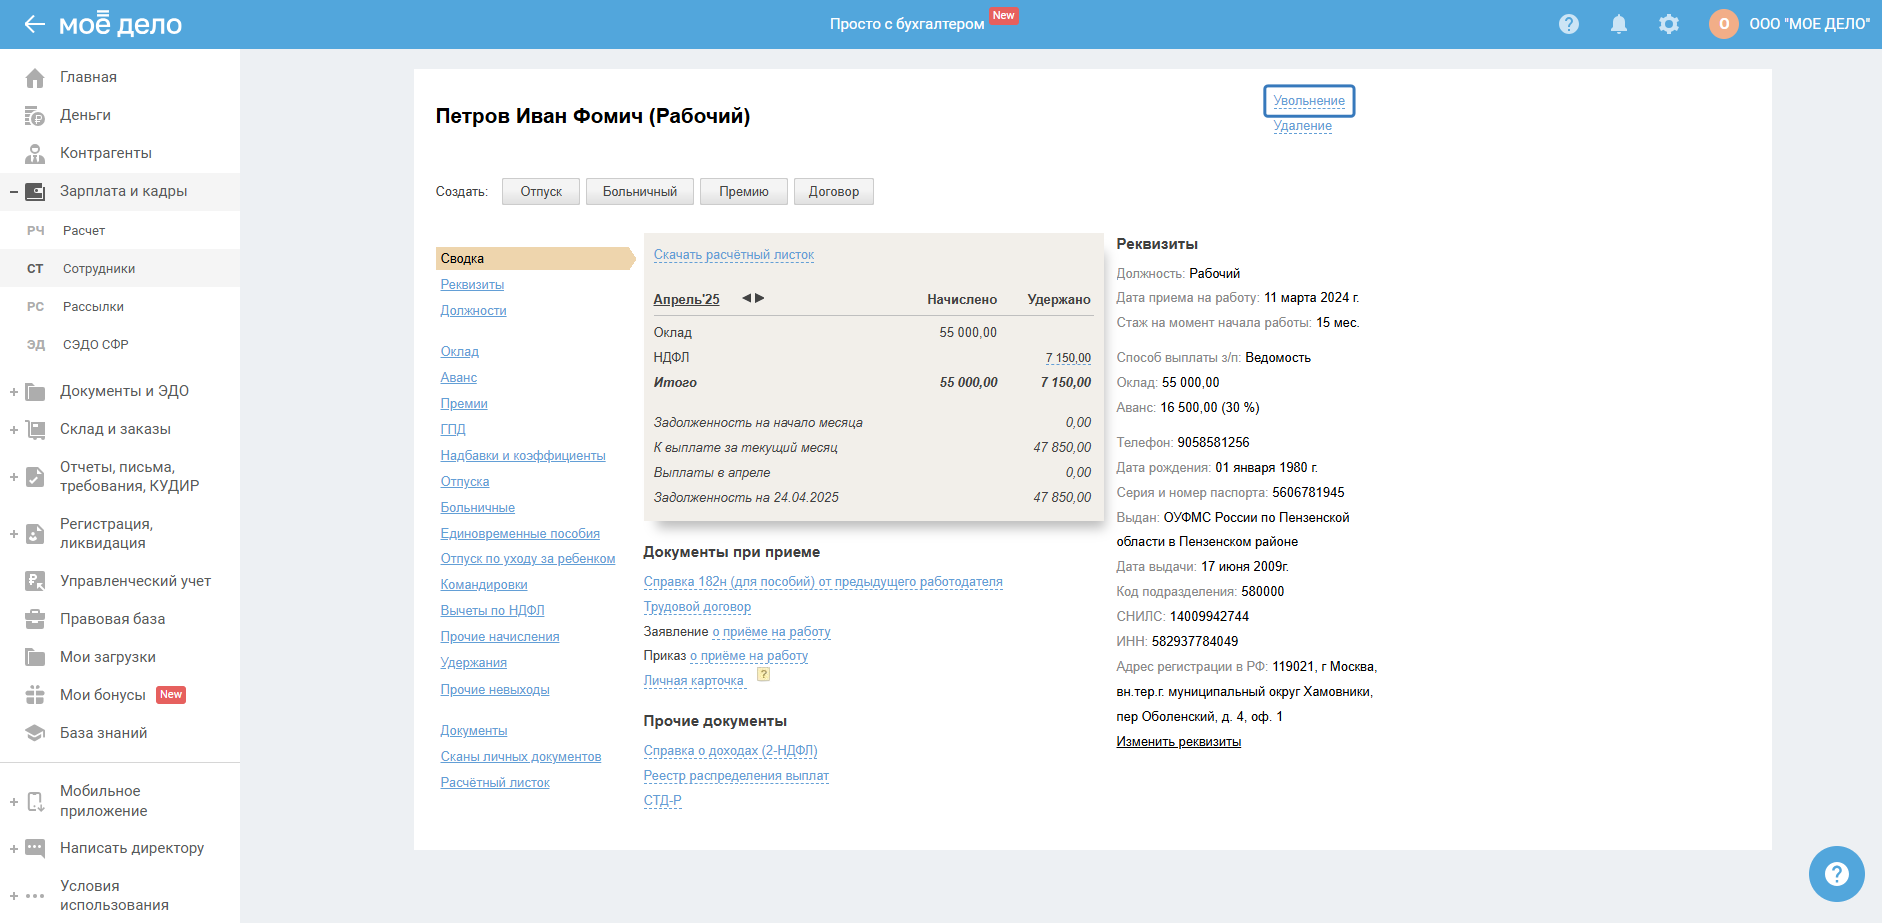
Task: Download payslip via Скачать расчётный листок
Action: tap(733, 255)
